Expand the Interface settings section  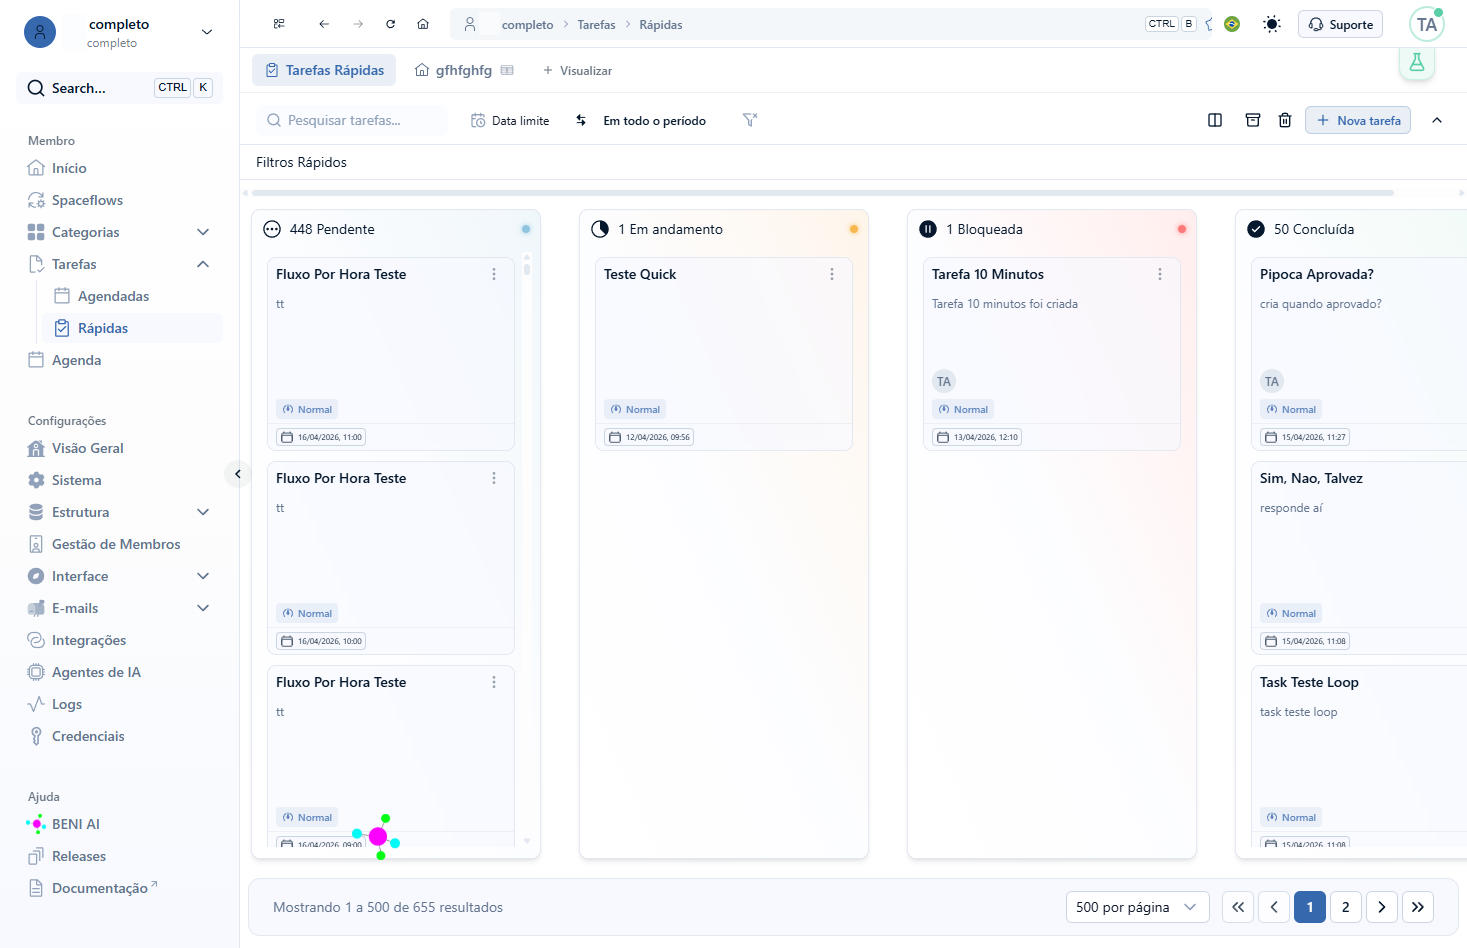(203, 576)
